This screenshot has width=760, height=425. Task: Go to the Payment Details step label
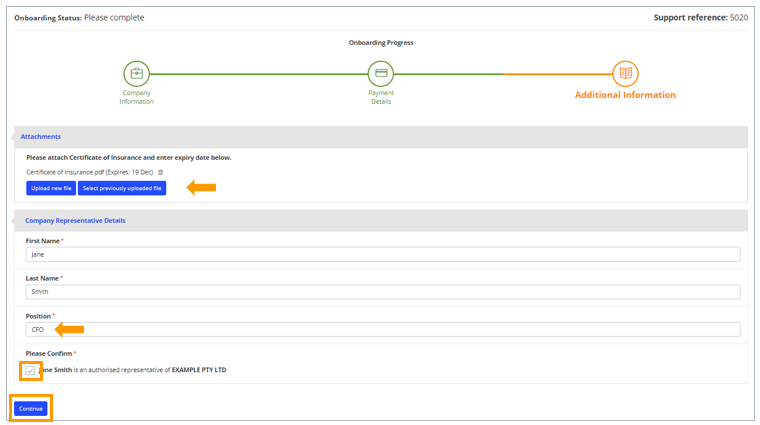tap(380, 97)
